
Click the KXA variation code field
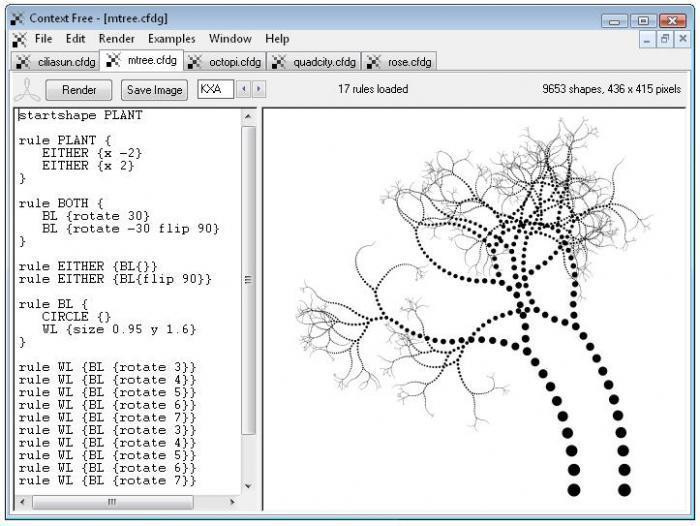216,89
